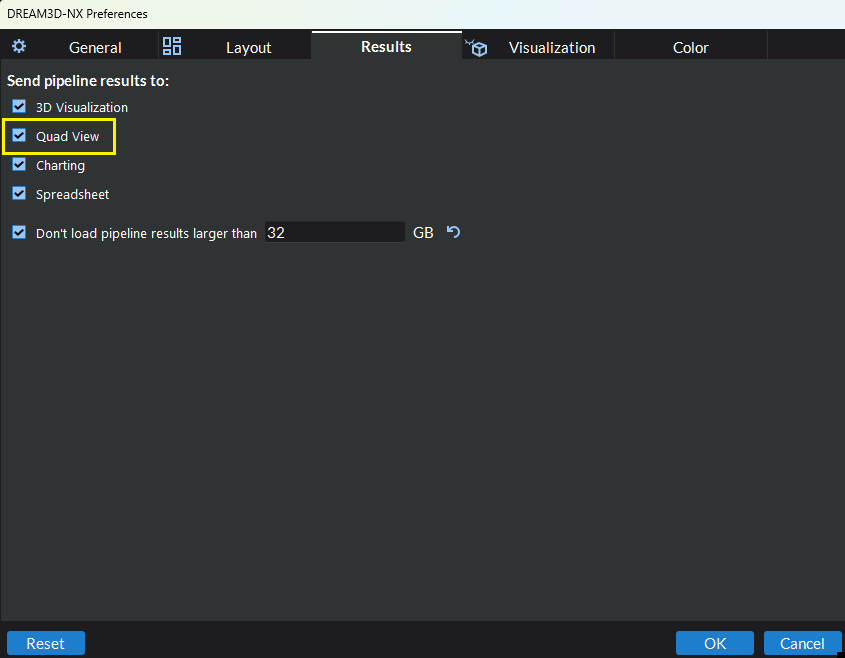Viewport: 845px width, 658px height.
Task: Open the General tab
Action: [x=79, y=47]
